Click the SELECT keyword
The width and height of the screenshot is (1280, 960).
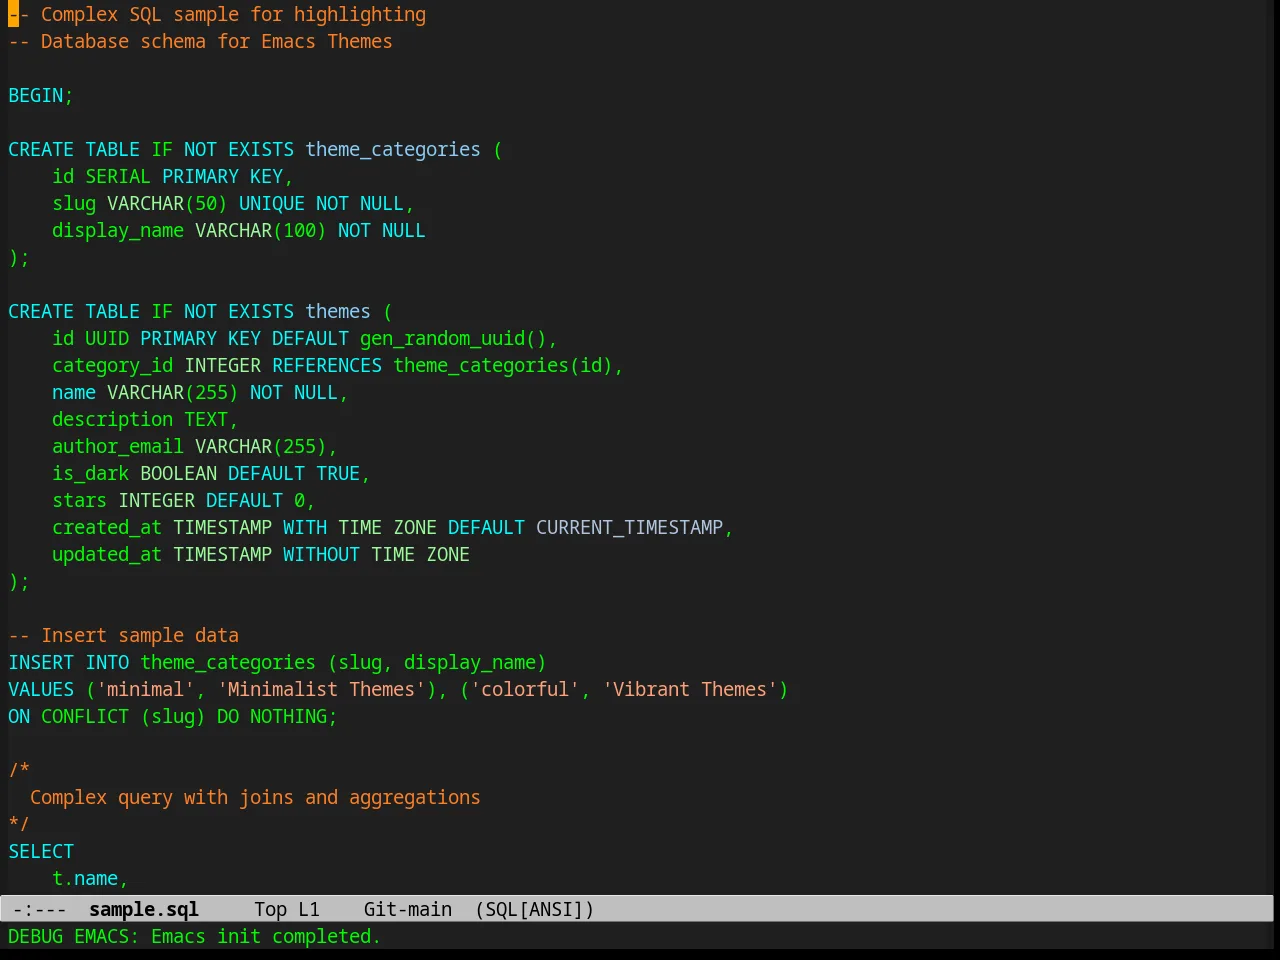click(x=41, y=851)
